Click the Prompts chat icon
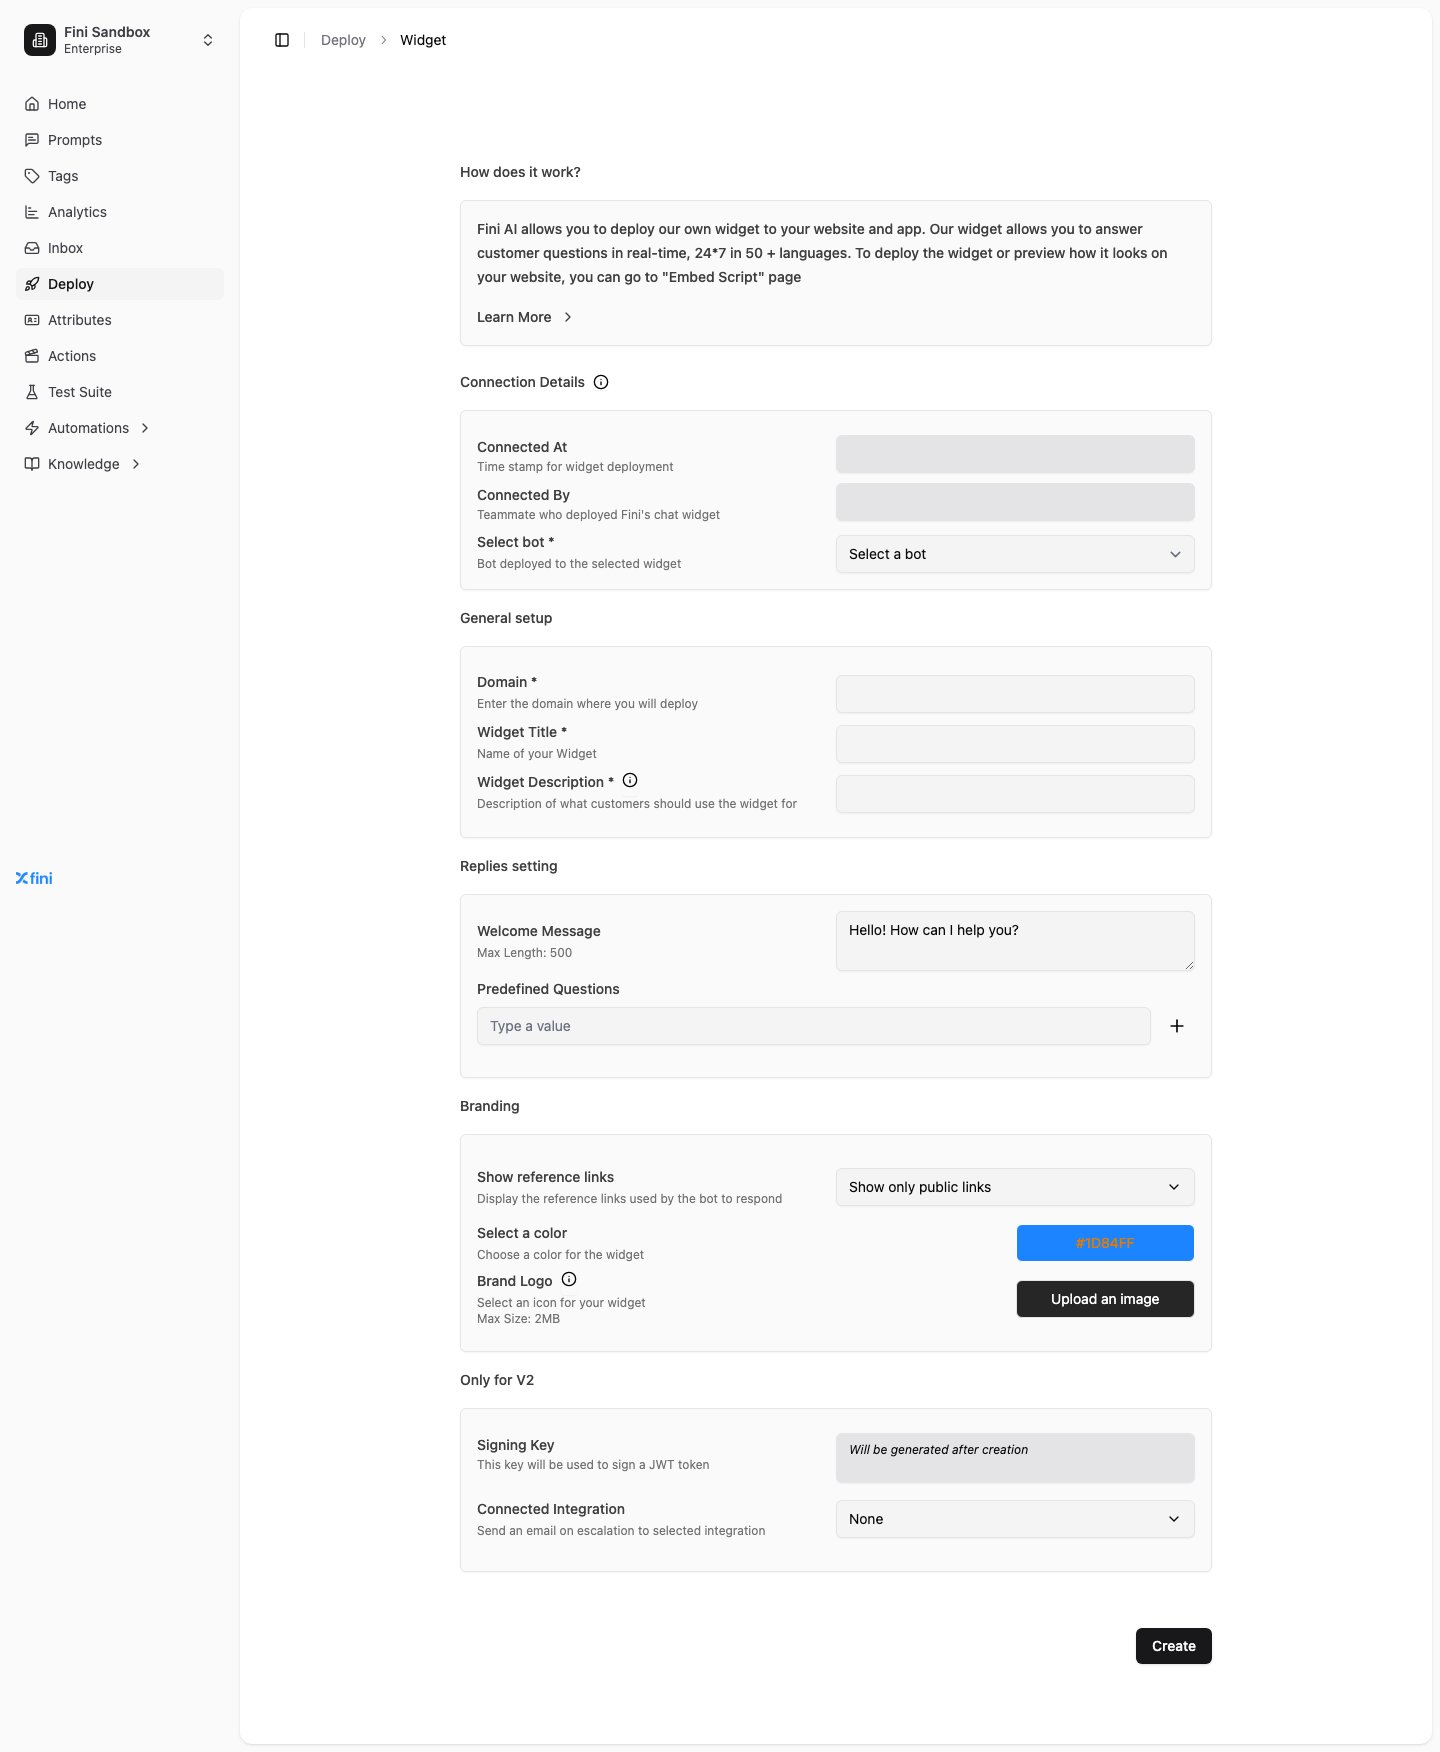Viewport: 1440px width, 1752px height. [x=32, y=140]
